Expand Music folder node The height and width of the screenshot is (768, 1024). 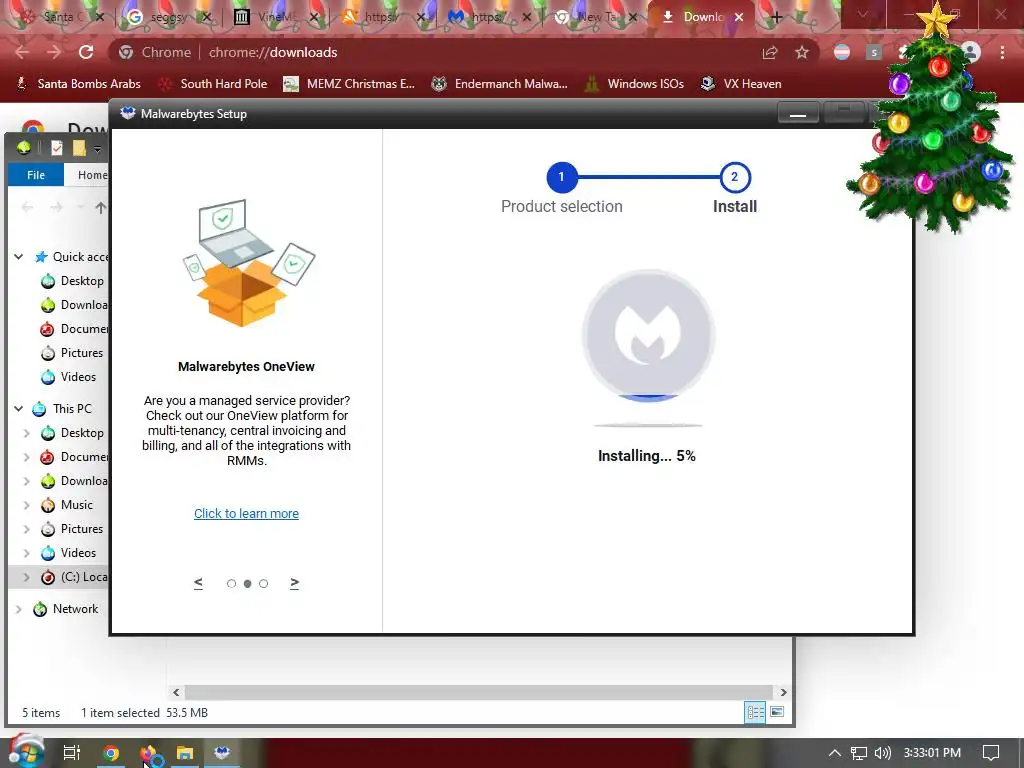[x=27, y=505]
